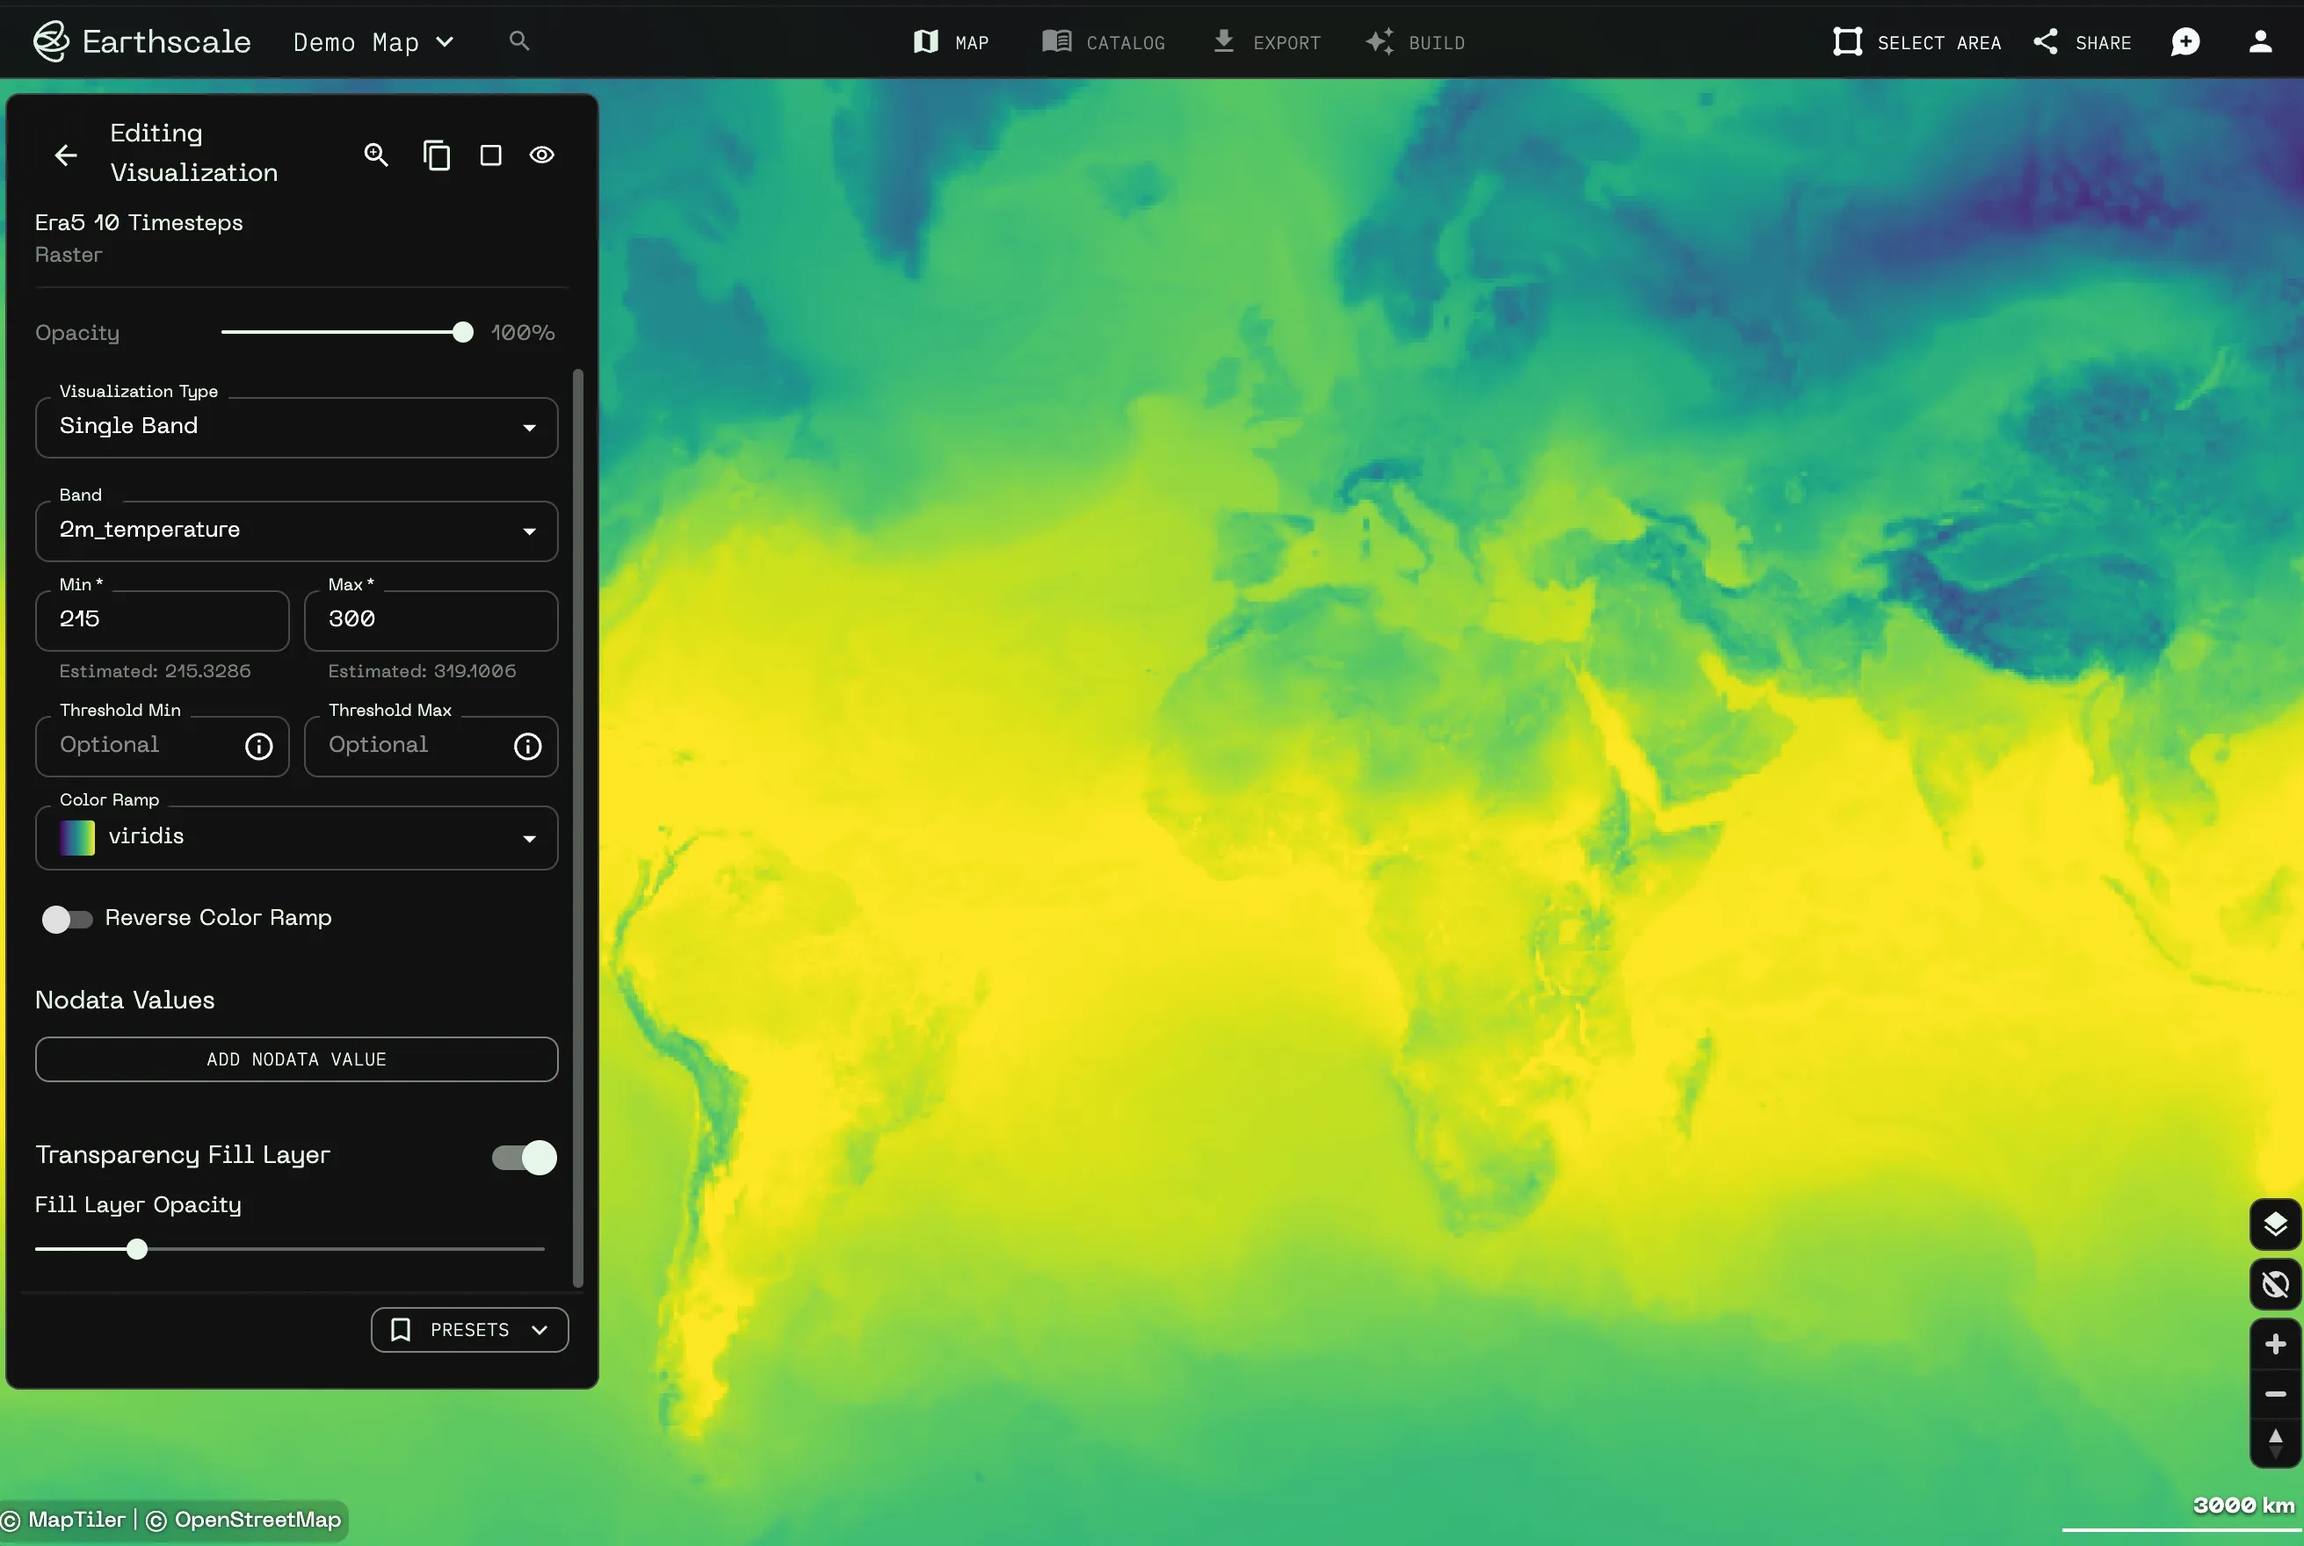
Task: Click the zoom-to-layer magnifier icon
Action: (376, 155)
